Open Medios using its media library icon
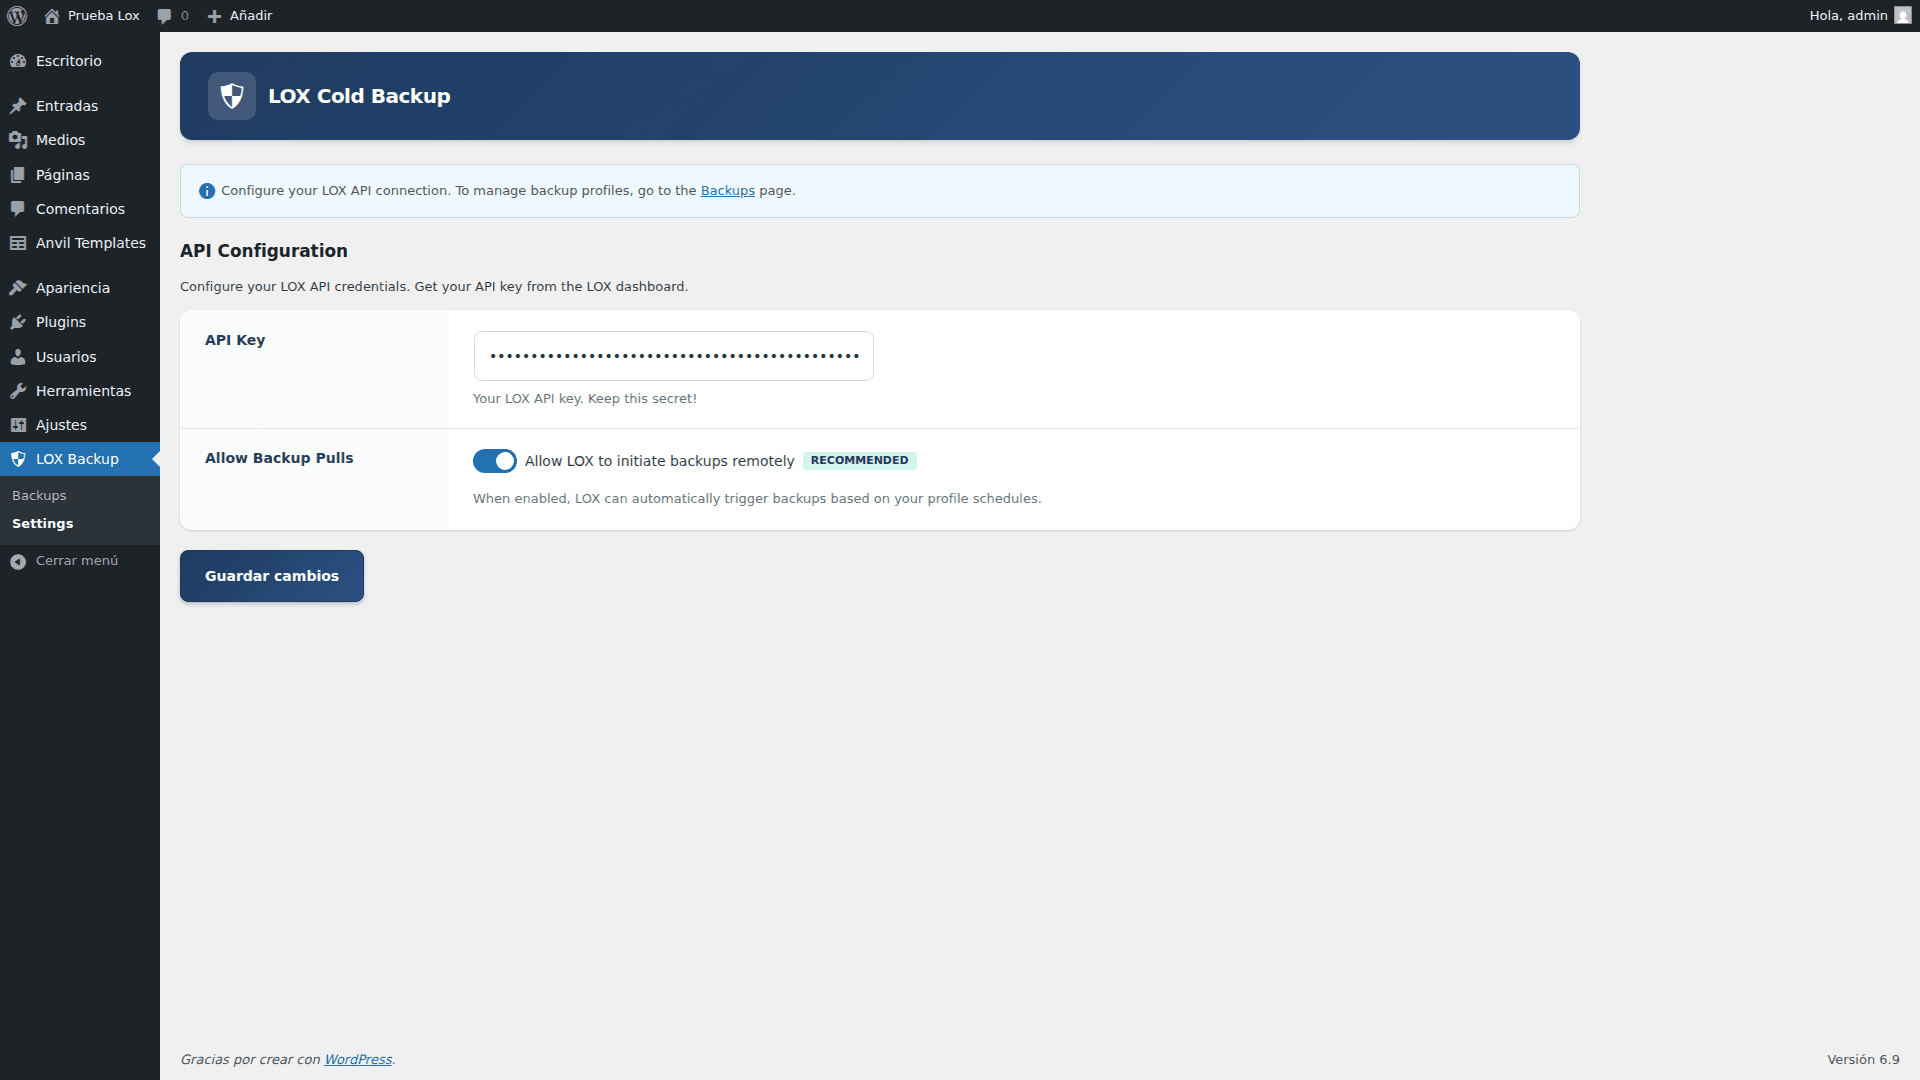Viewport: 1920px width, 1080px height. coord(19,140)
